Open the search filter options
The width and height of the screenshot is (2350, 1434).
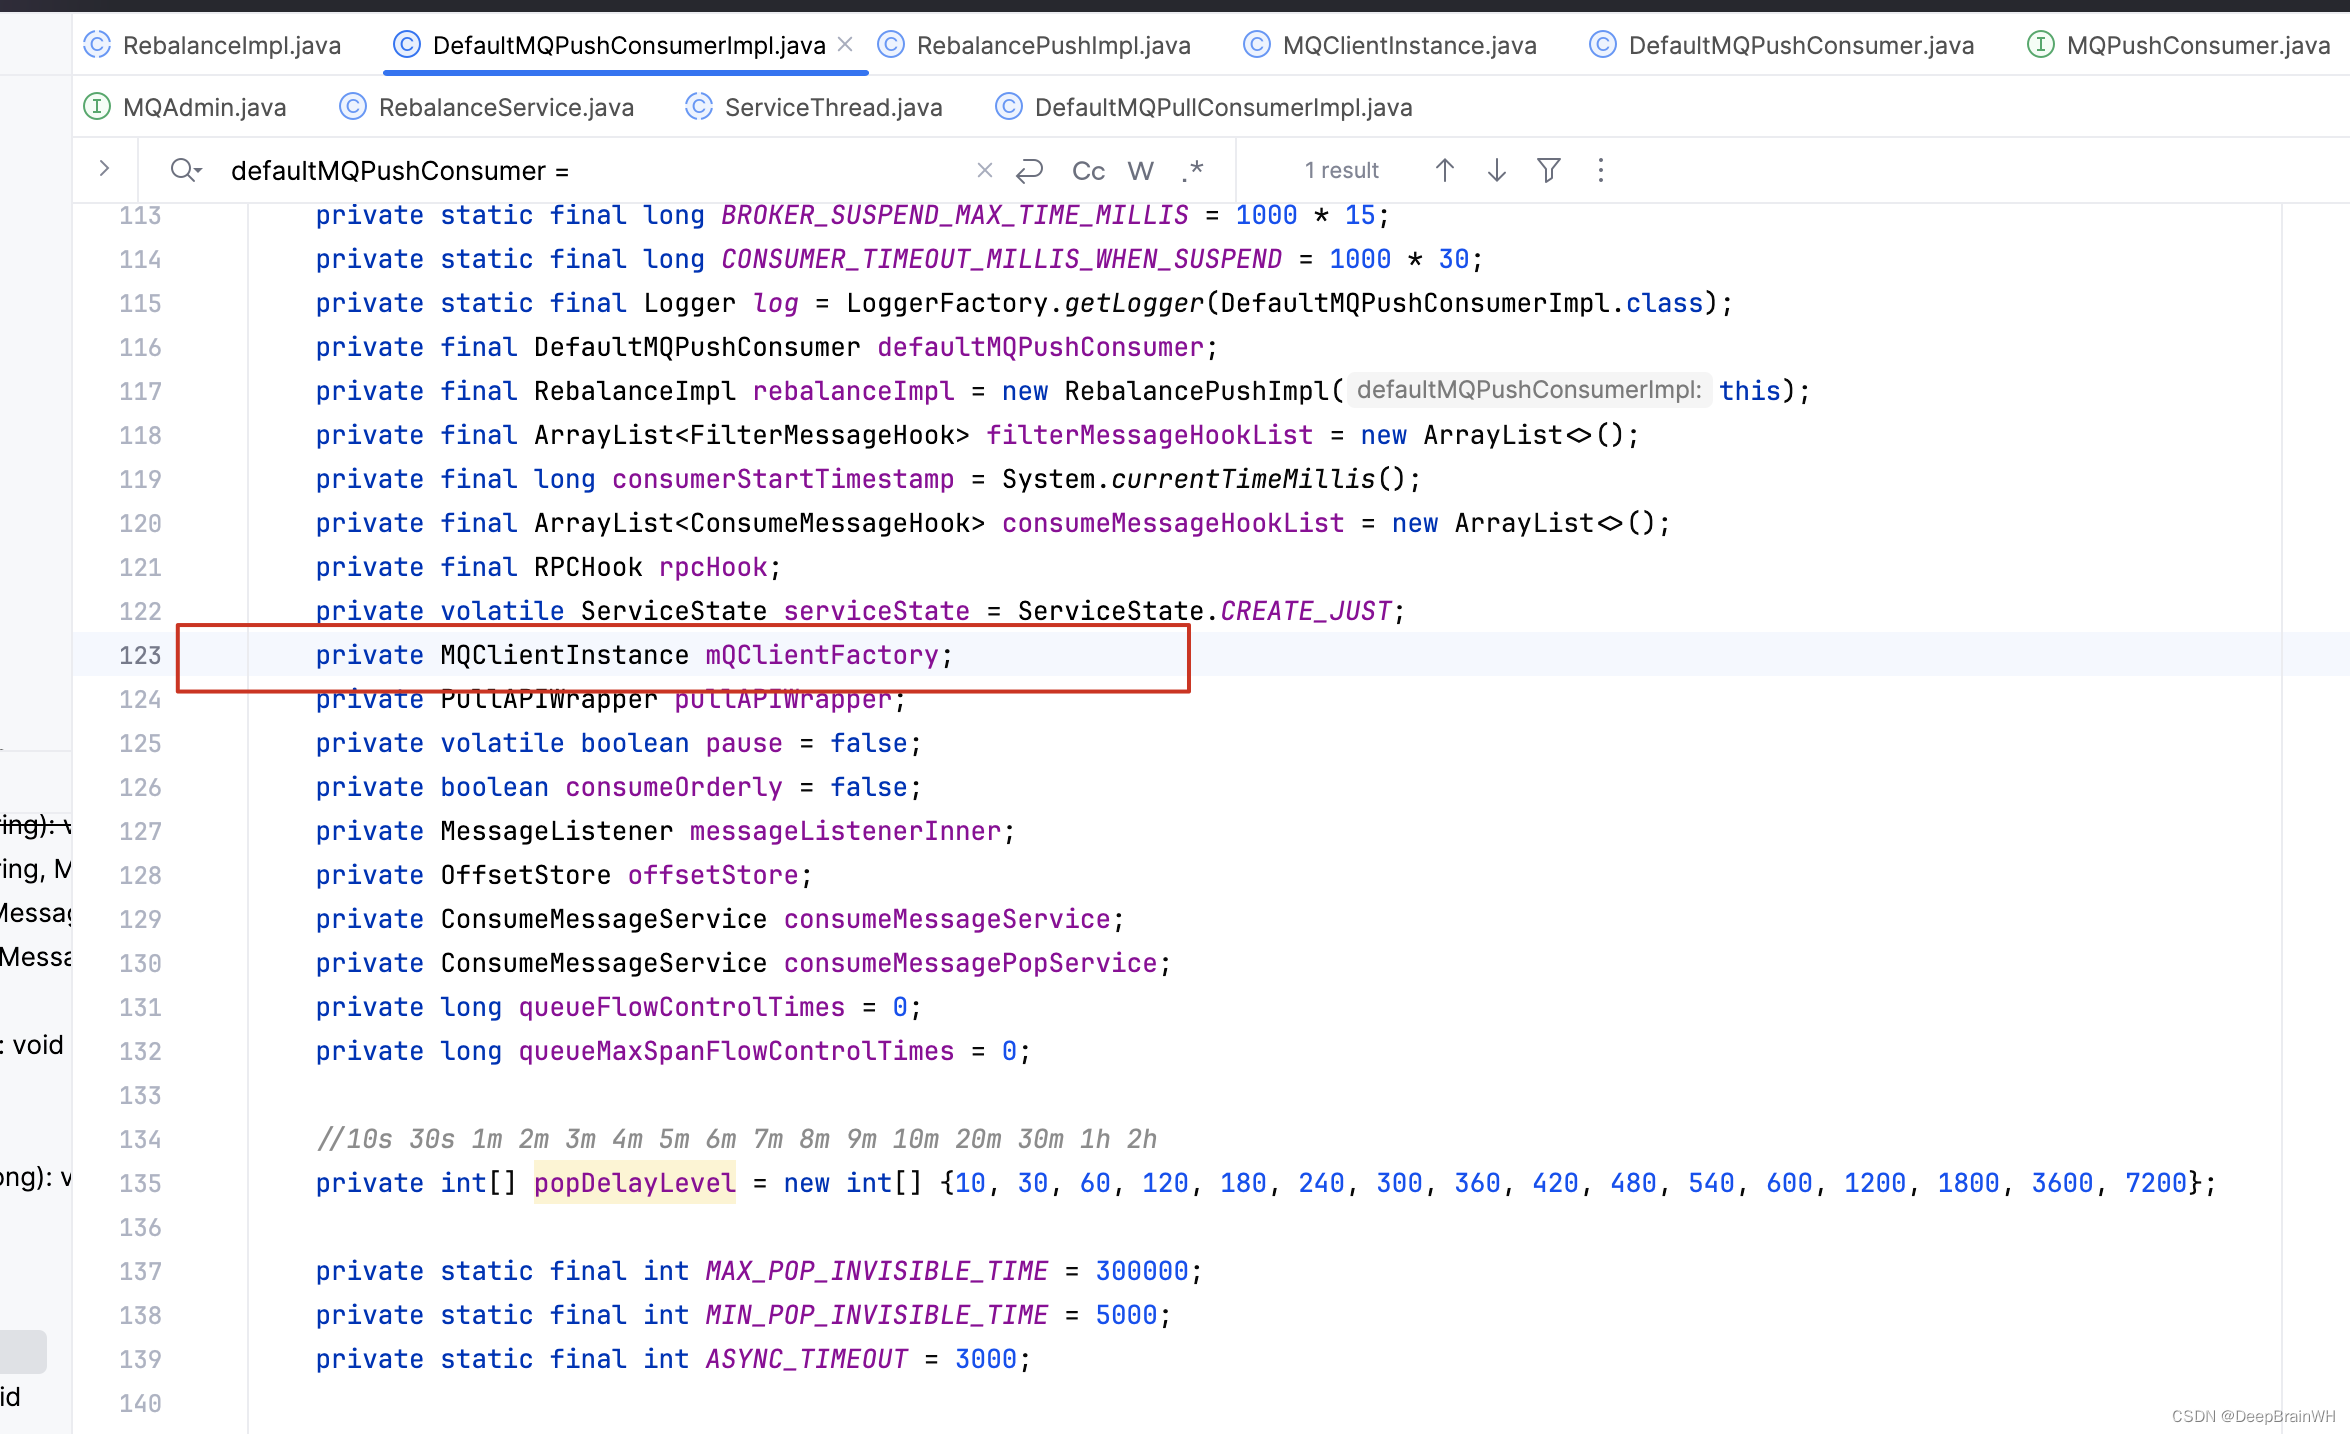tap(1549, 170)
